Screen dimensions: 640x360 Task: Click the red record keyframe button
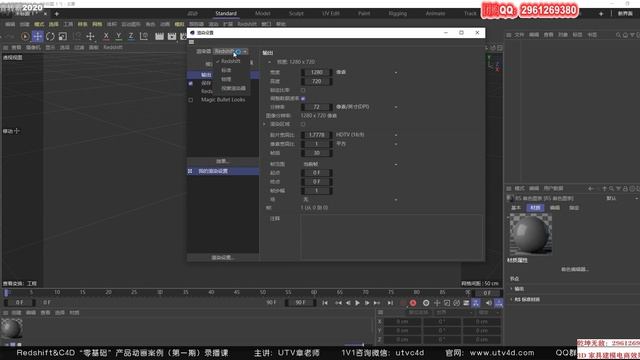(x=413, y=303)
